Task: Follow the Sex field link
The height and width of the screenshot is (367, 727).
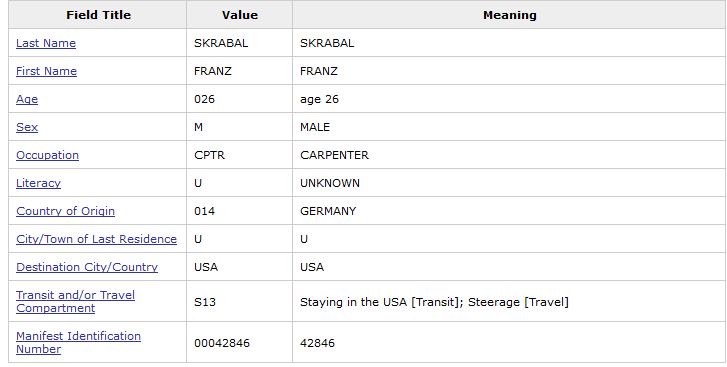Action: point(27,127)
